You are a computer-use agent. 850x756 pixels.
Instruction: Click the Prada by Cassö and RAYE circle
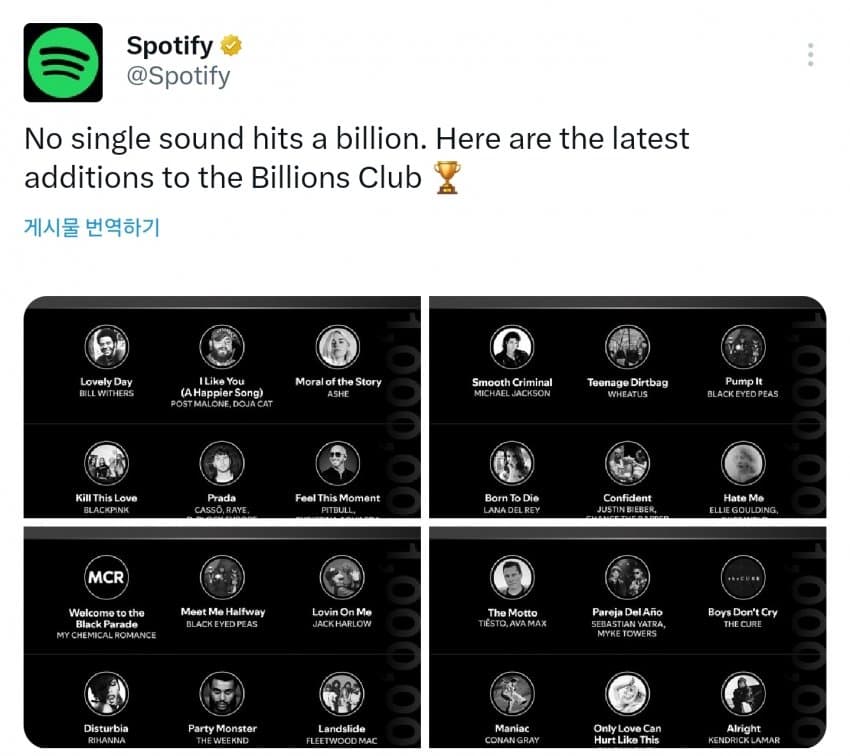point(222,464)
